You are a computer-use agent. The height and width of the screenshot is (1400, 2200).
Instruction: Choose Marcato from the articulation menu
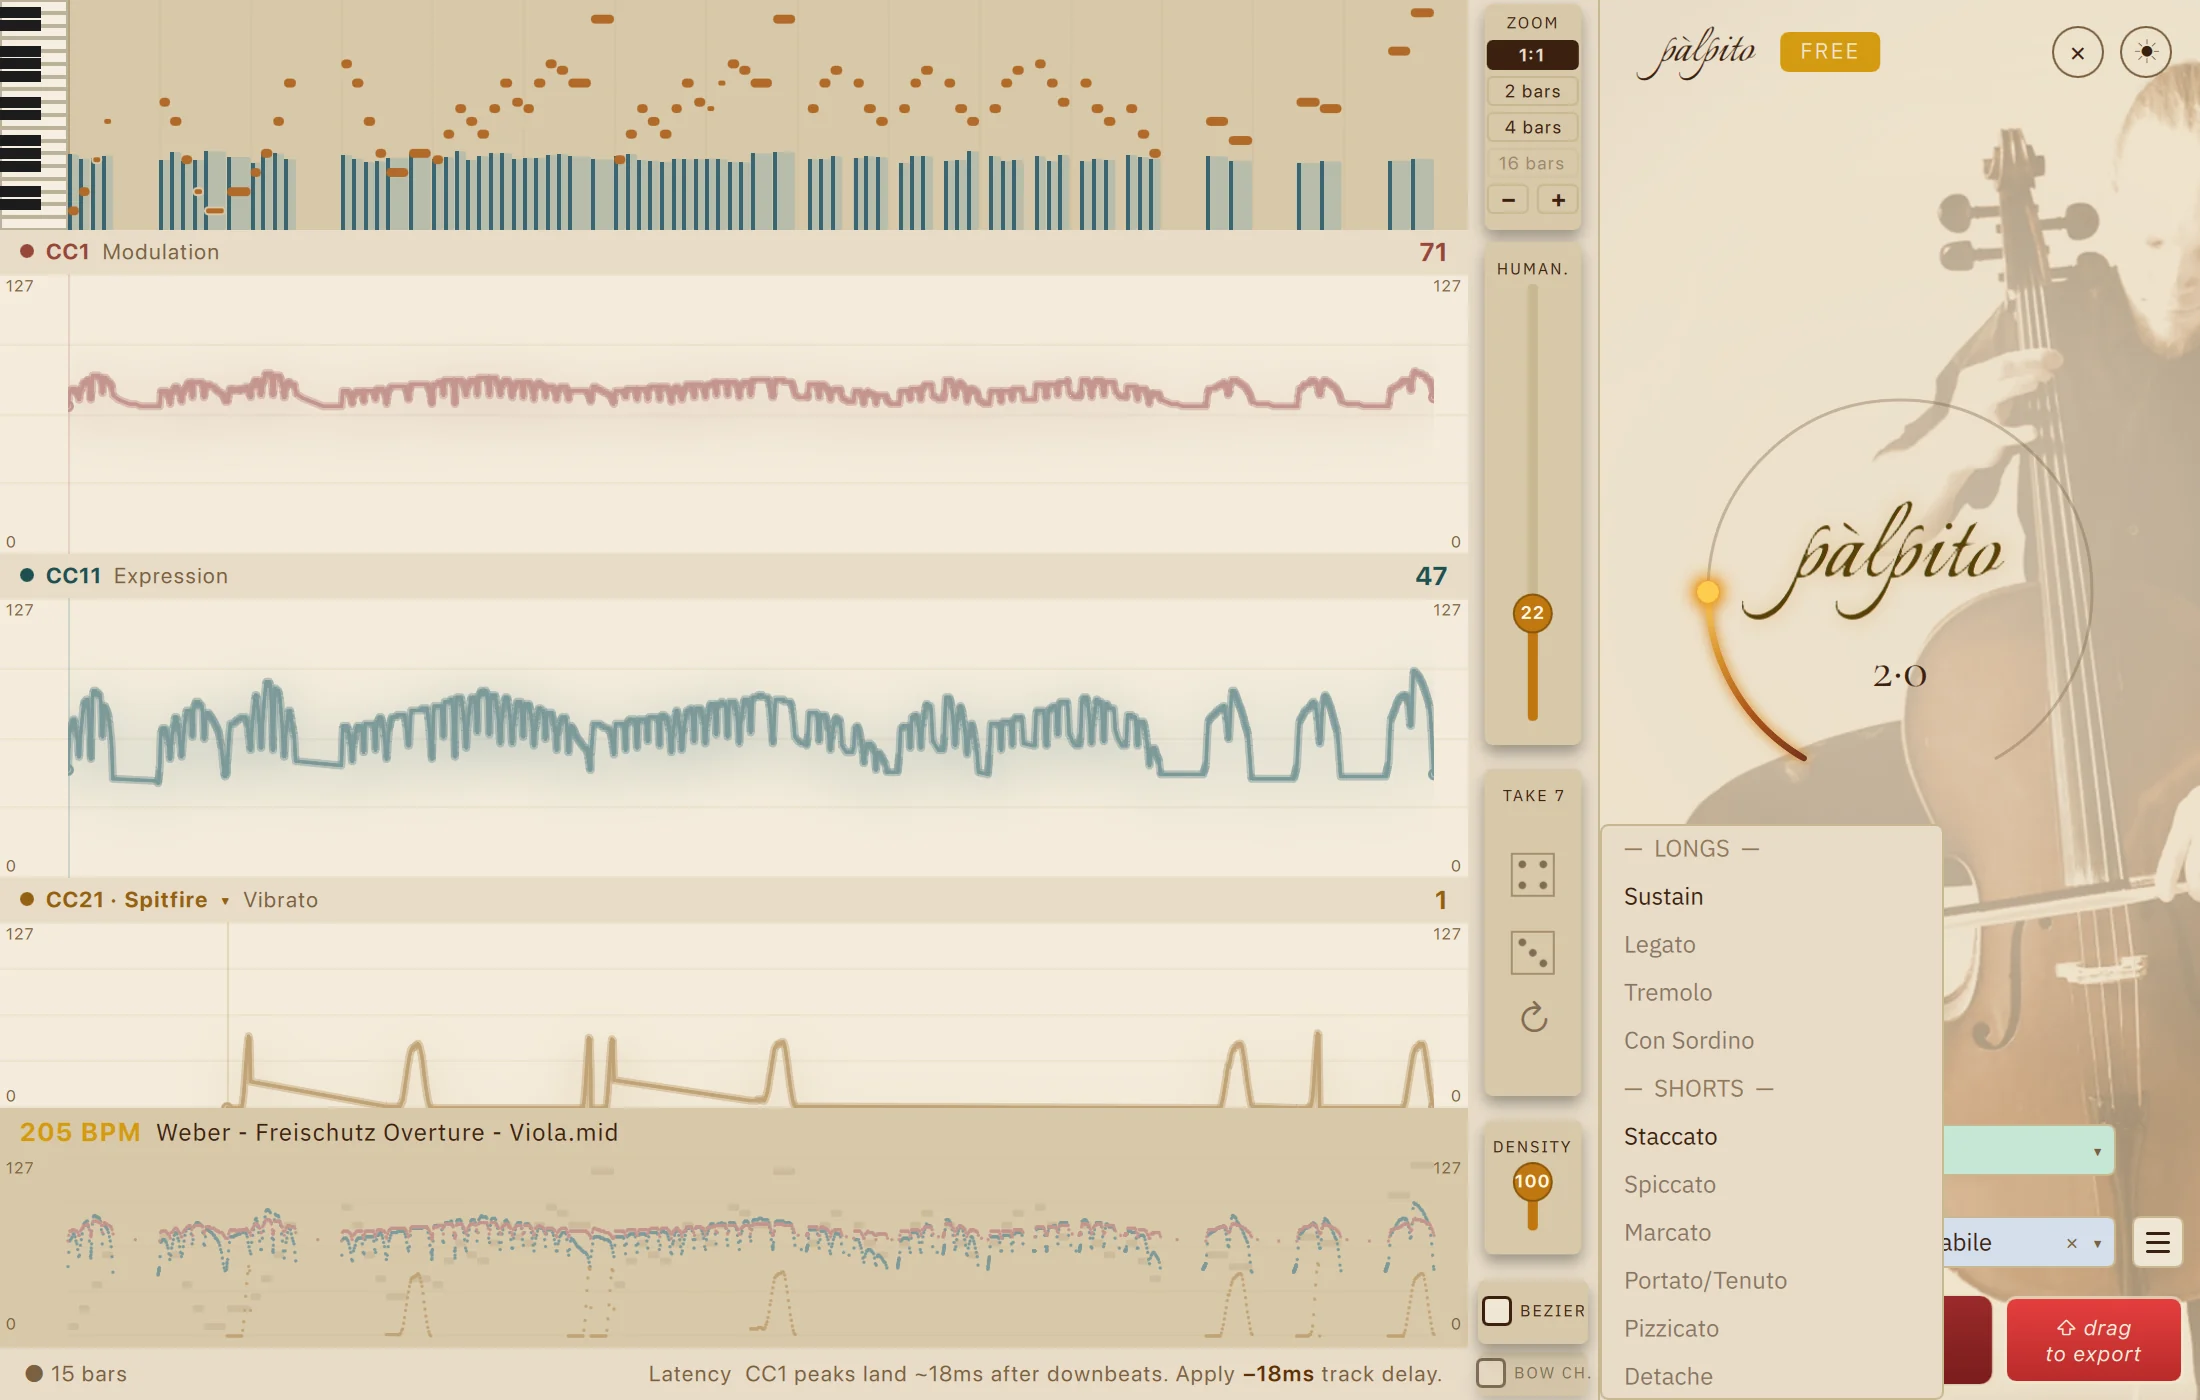(1771, 1233)
